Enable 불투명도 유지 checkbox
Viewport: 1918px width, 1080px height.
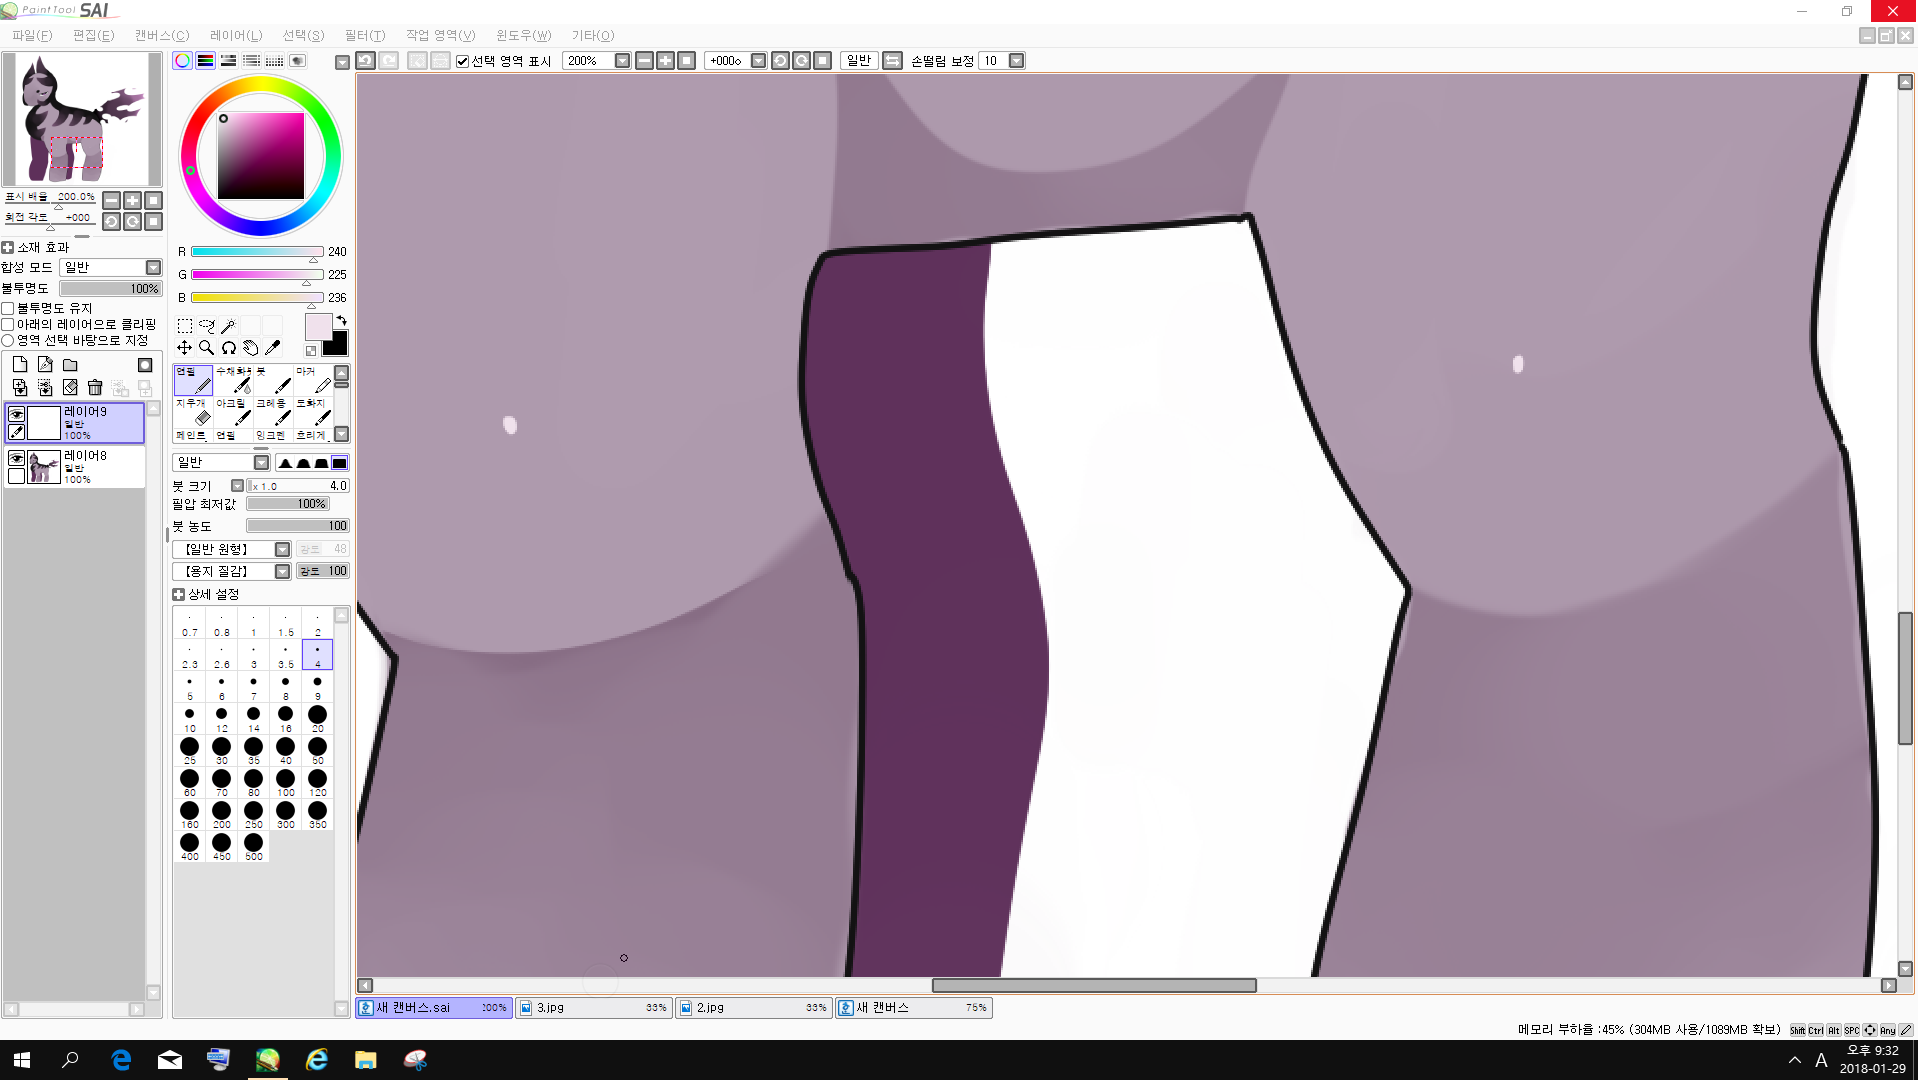tap(8, 308)
